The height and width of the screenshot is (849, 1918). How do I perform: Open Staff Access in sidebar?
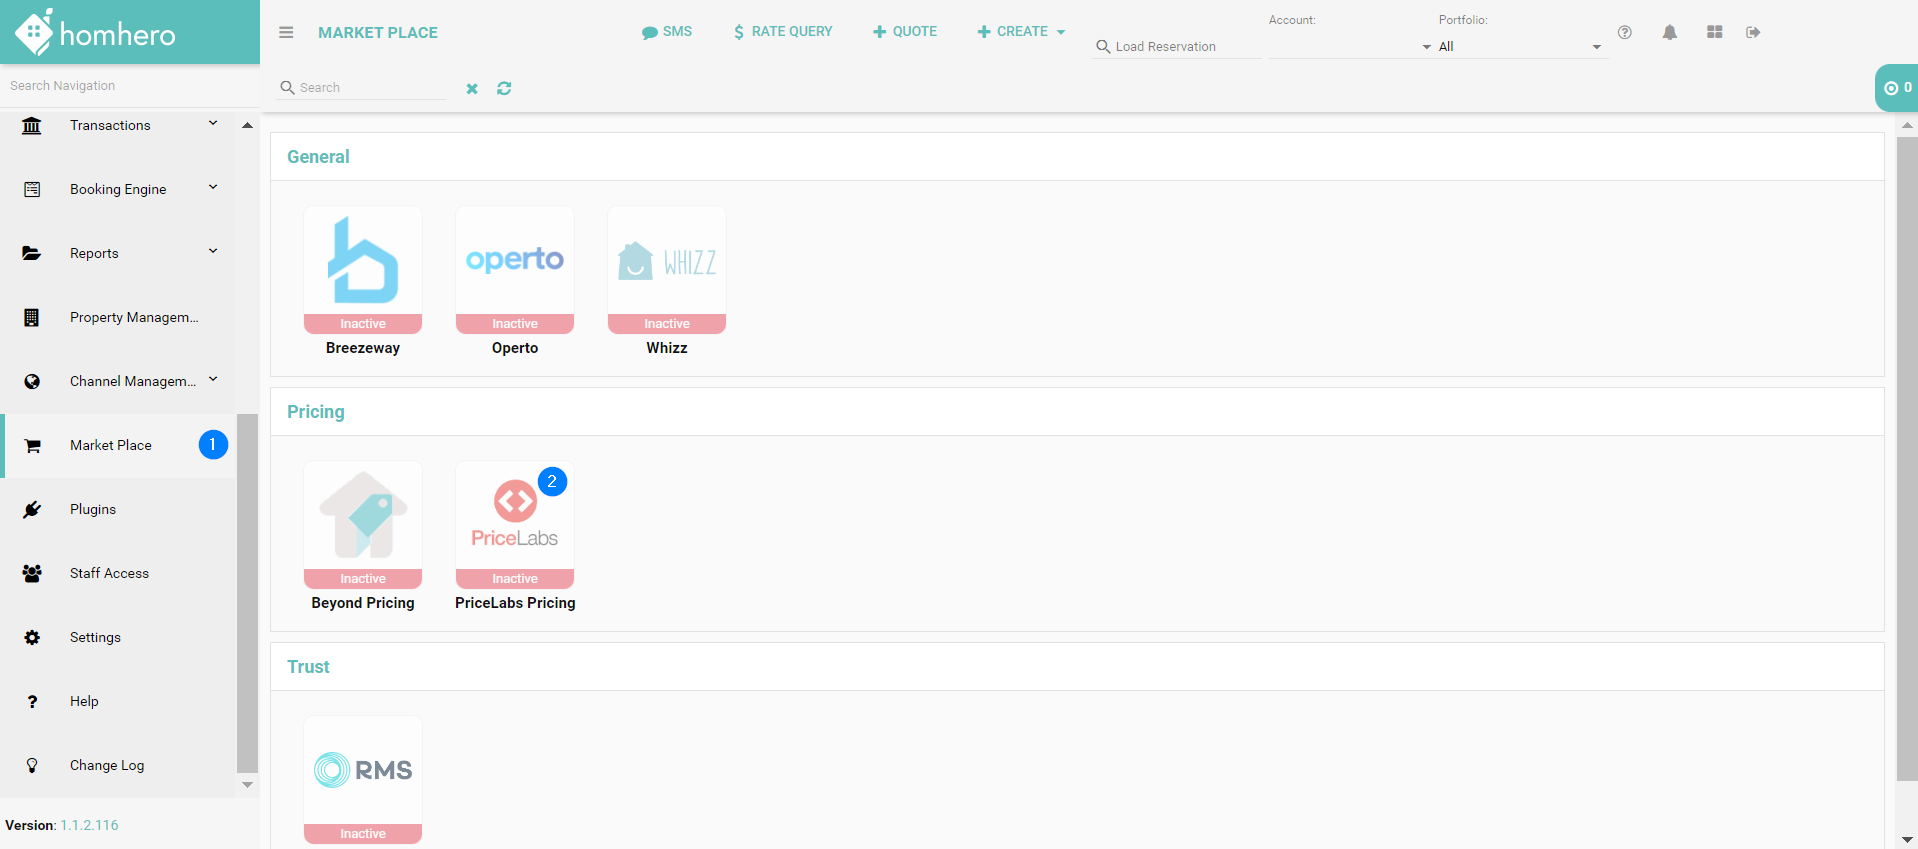(x=109, y=573)
